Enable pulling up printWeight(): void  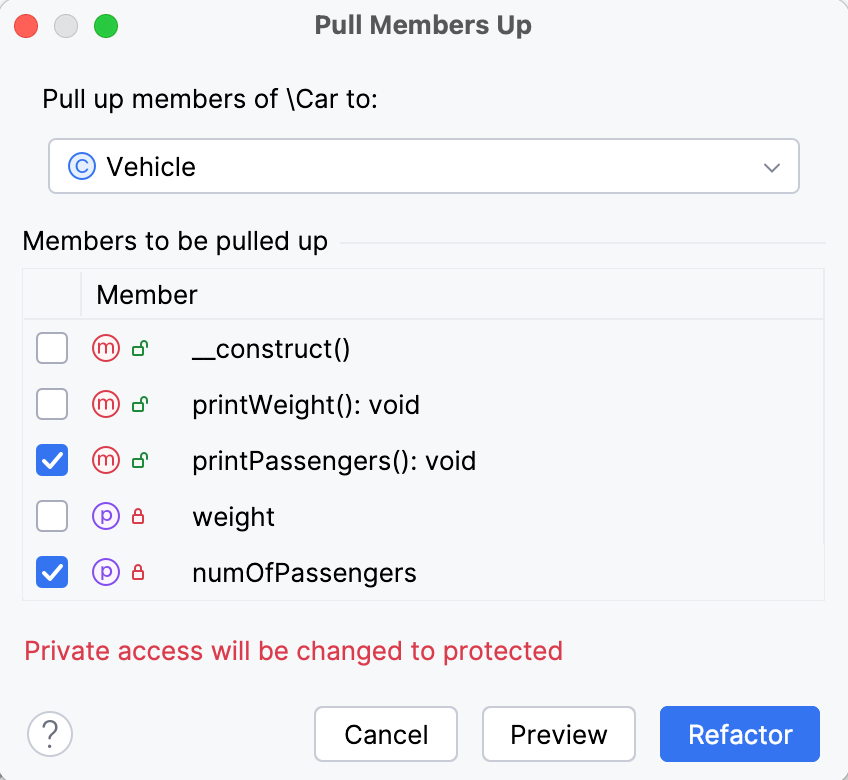click(52, 404)
